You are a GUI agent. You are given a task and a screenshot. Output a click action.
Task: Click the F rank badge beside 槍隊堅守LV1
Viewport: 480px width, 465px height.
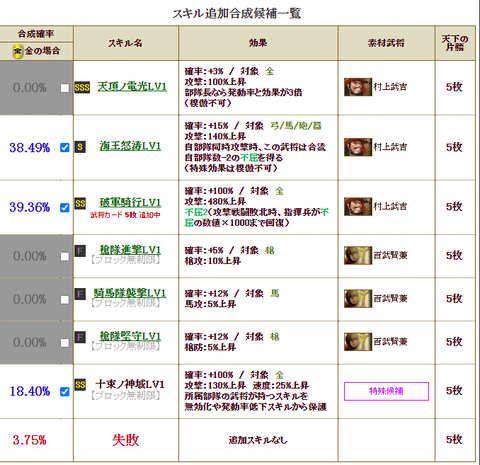pyautogui.click(x=80, y=337)
